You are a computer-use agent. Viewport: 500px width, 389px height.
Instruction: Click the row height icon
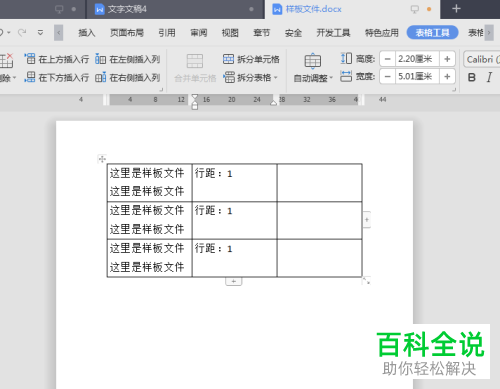(x=346, y=59)
